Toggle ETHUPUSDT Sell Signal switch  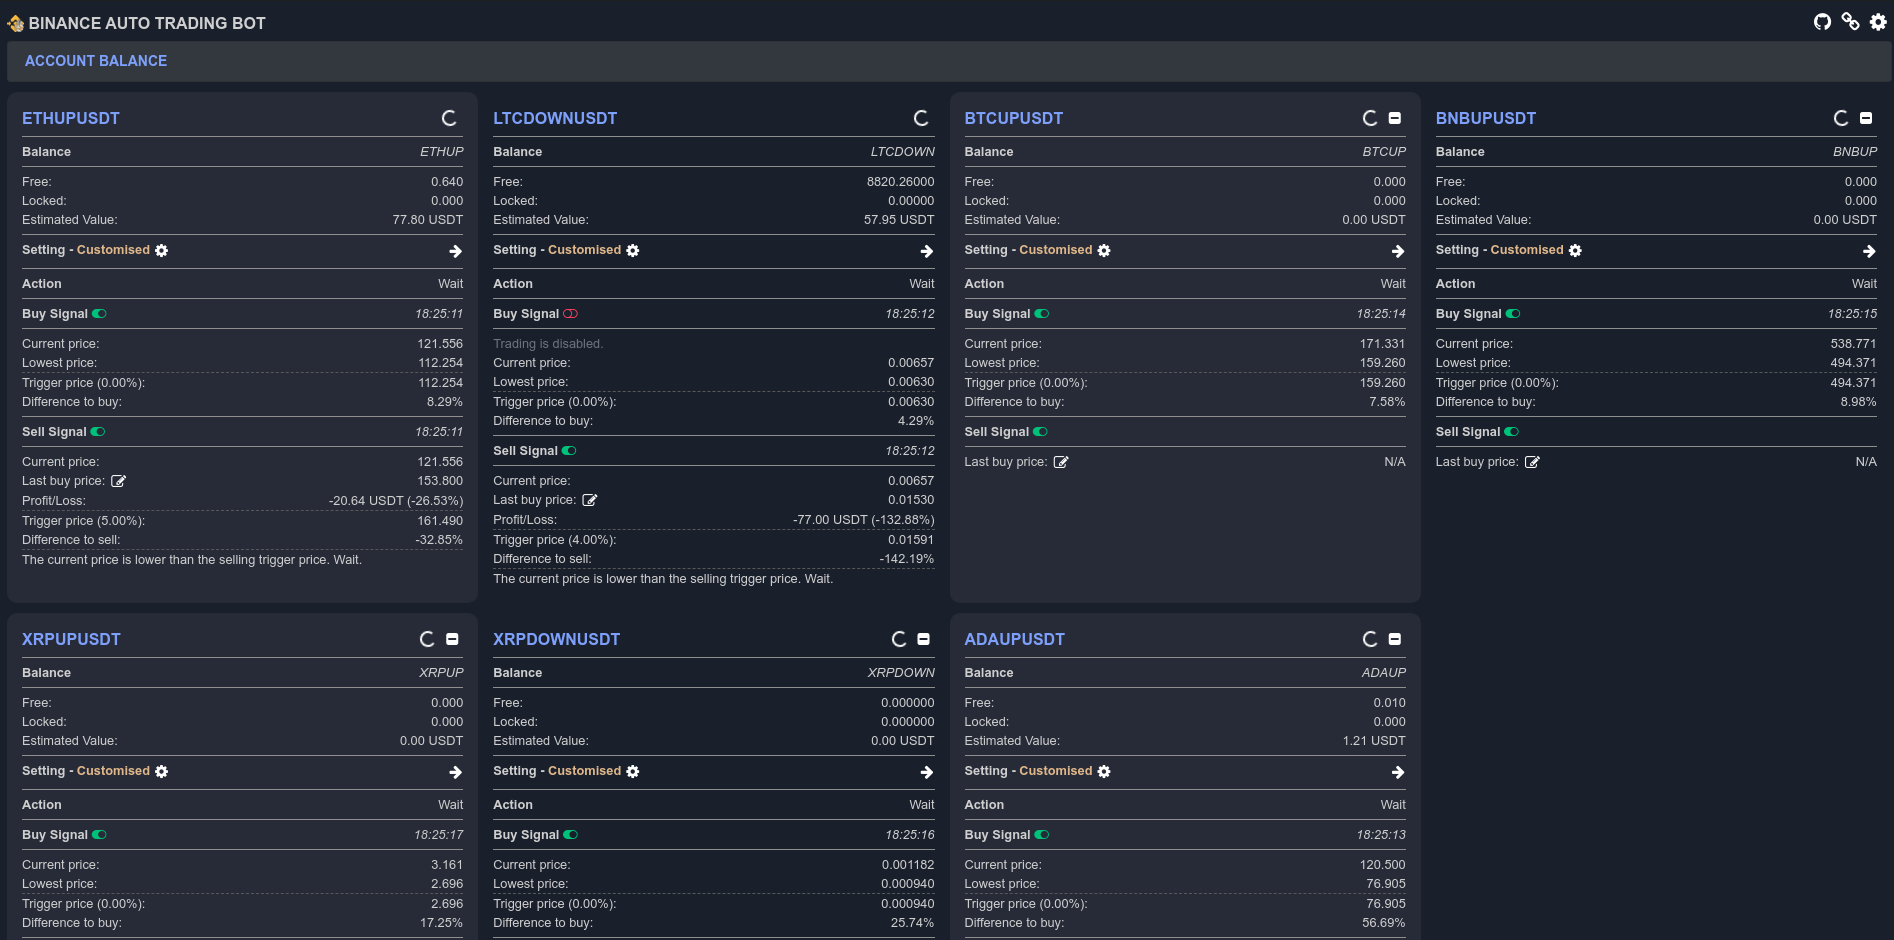click(x=98, y=432)
